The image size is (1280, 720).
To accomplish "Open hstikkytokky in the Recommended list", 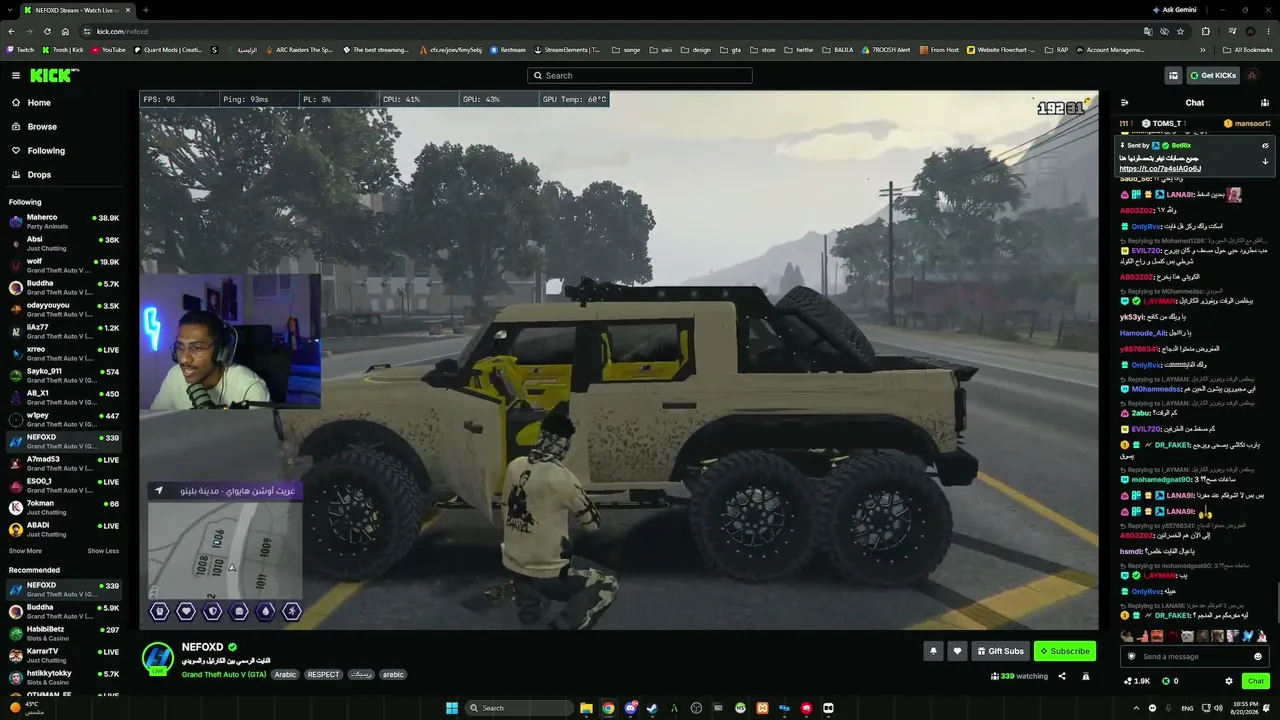I will tap(64, 678).
